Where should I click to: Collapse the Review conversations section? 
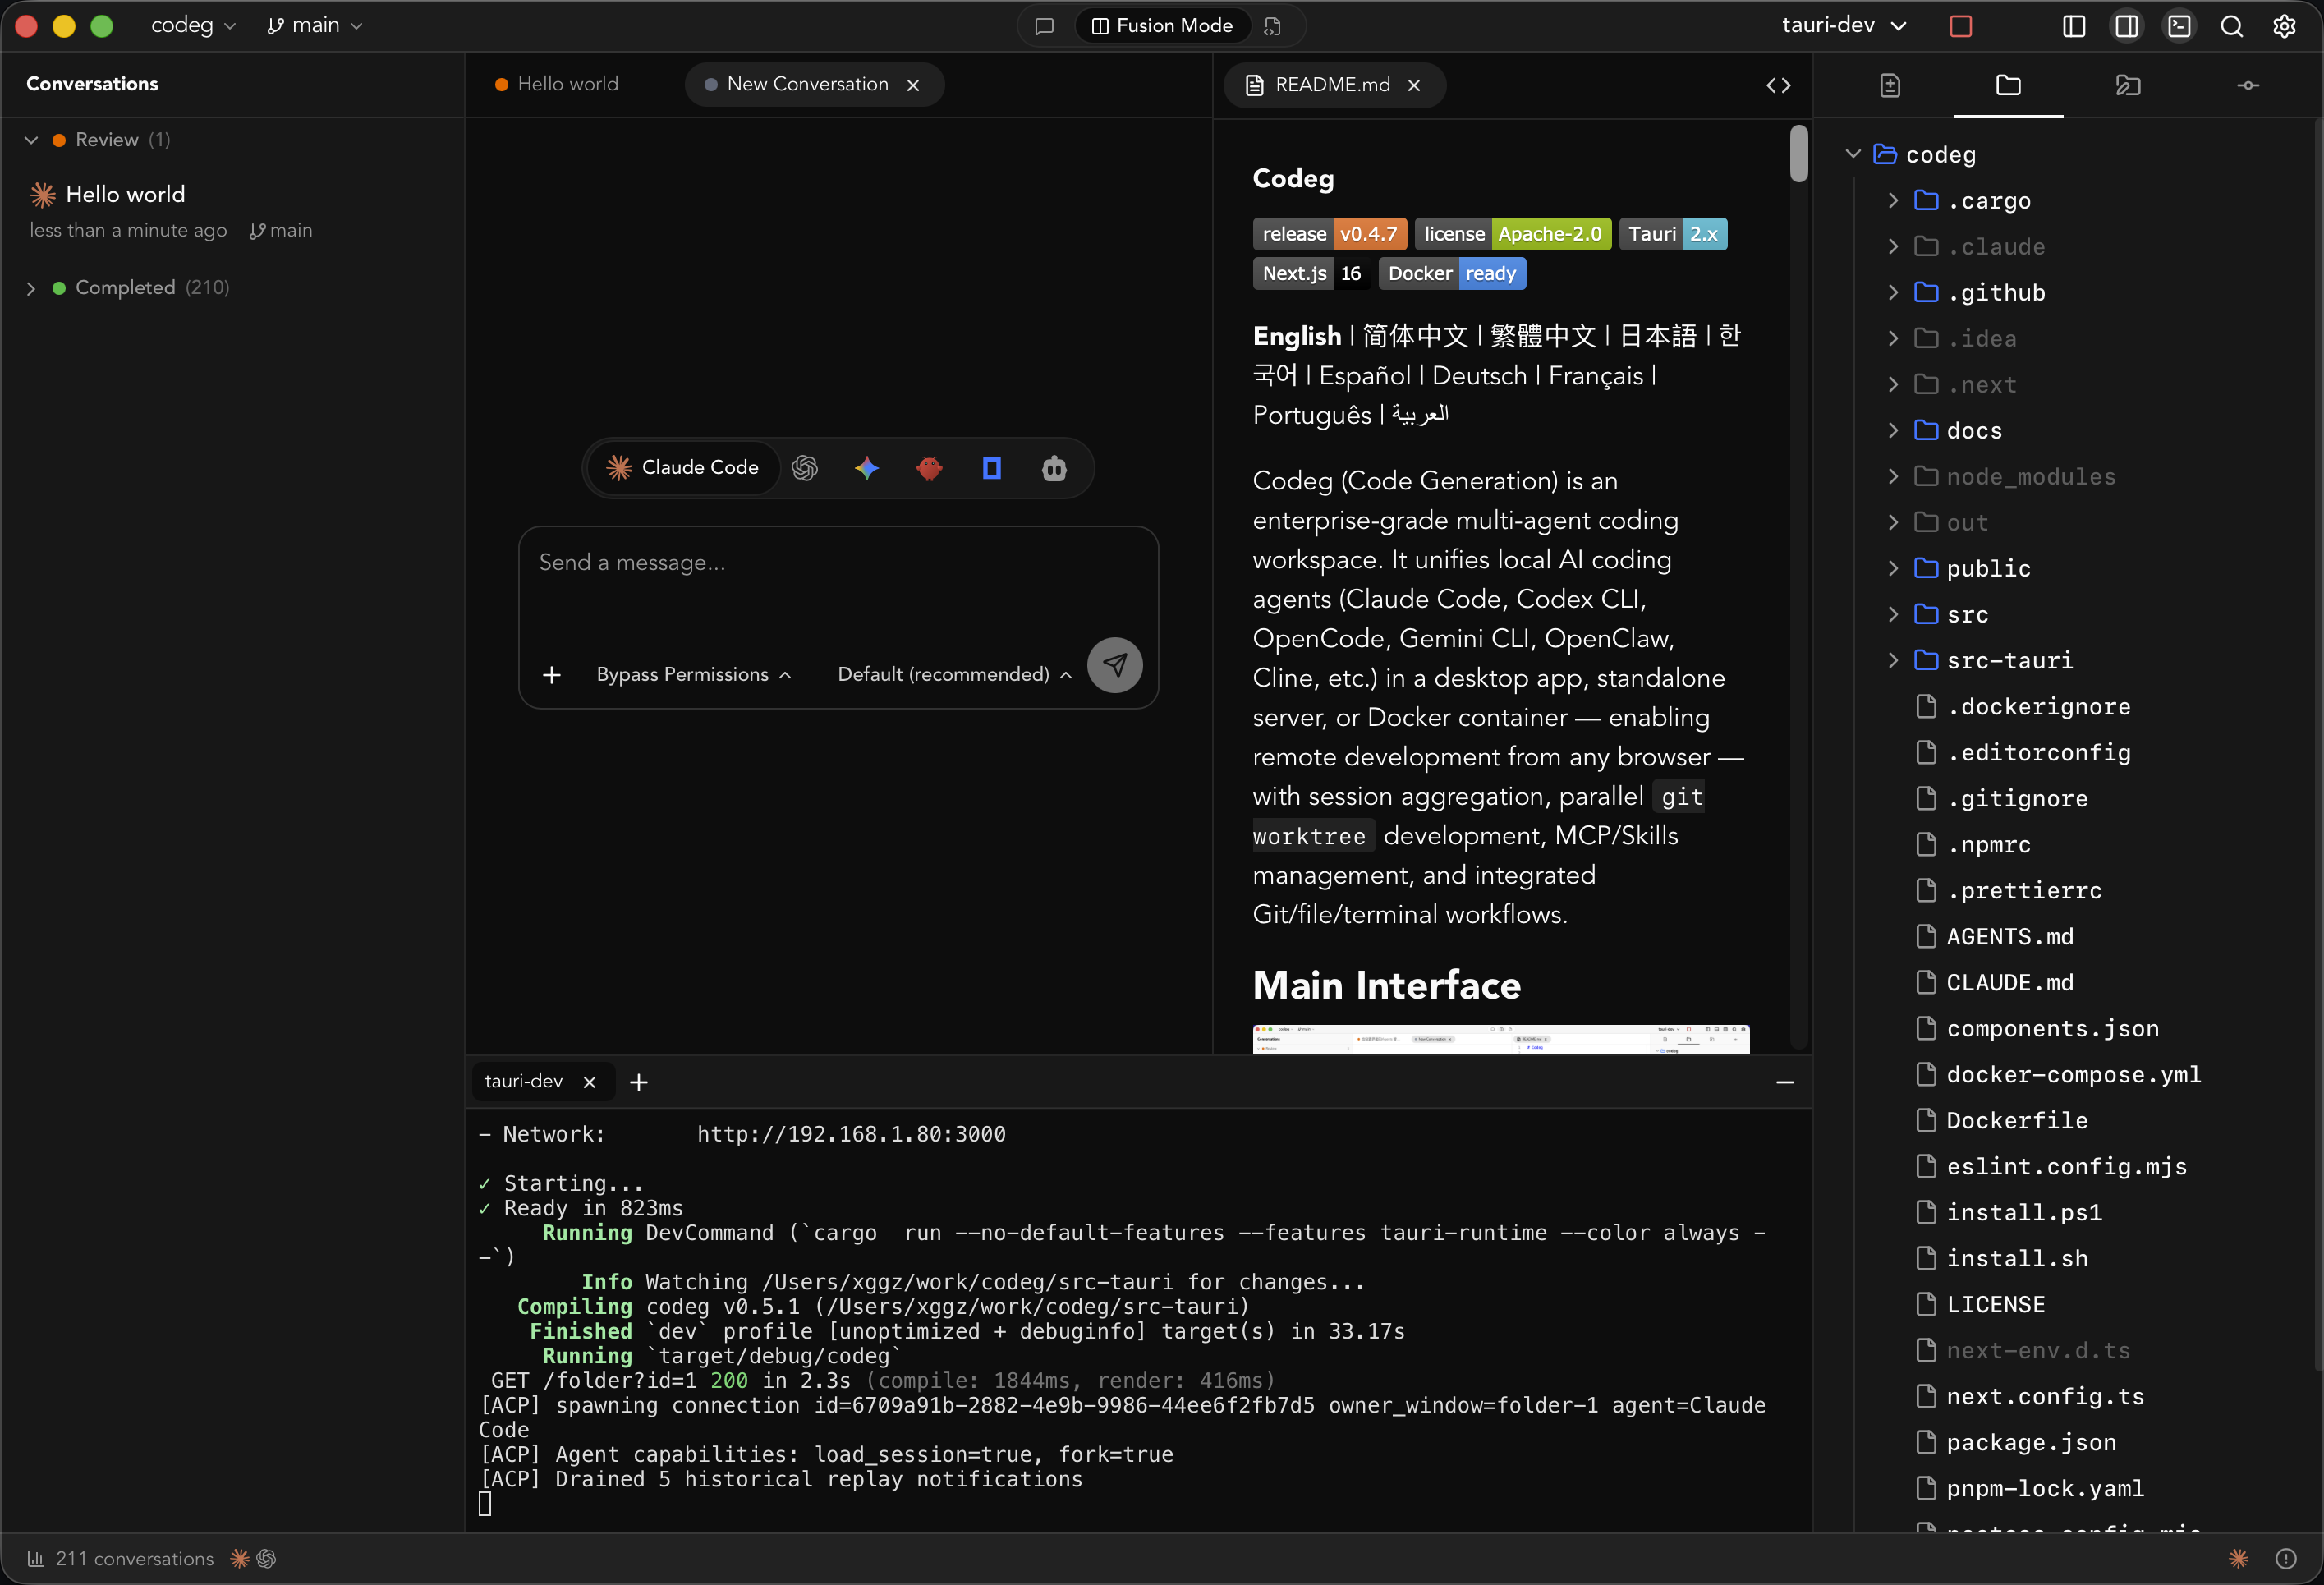click(29, 139)
